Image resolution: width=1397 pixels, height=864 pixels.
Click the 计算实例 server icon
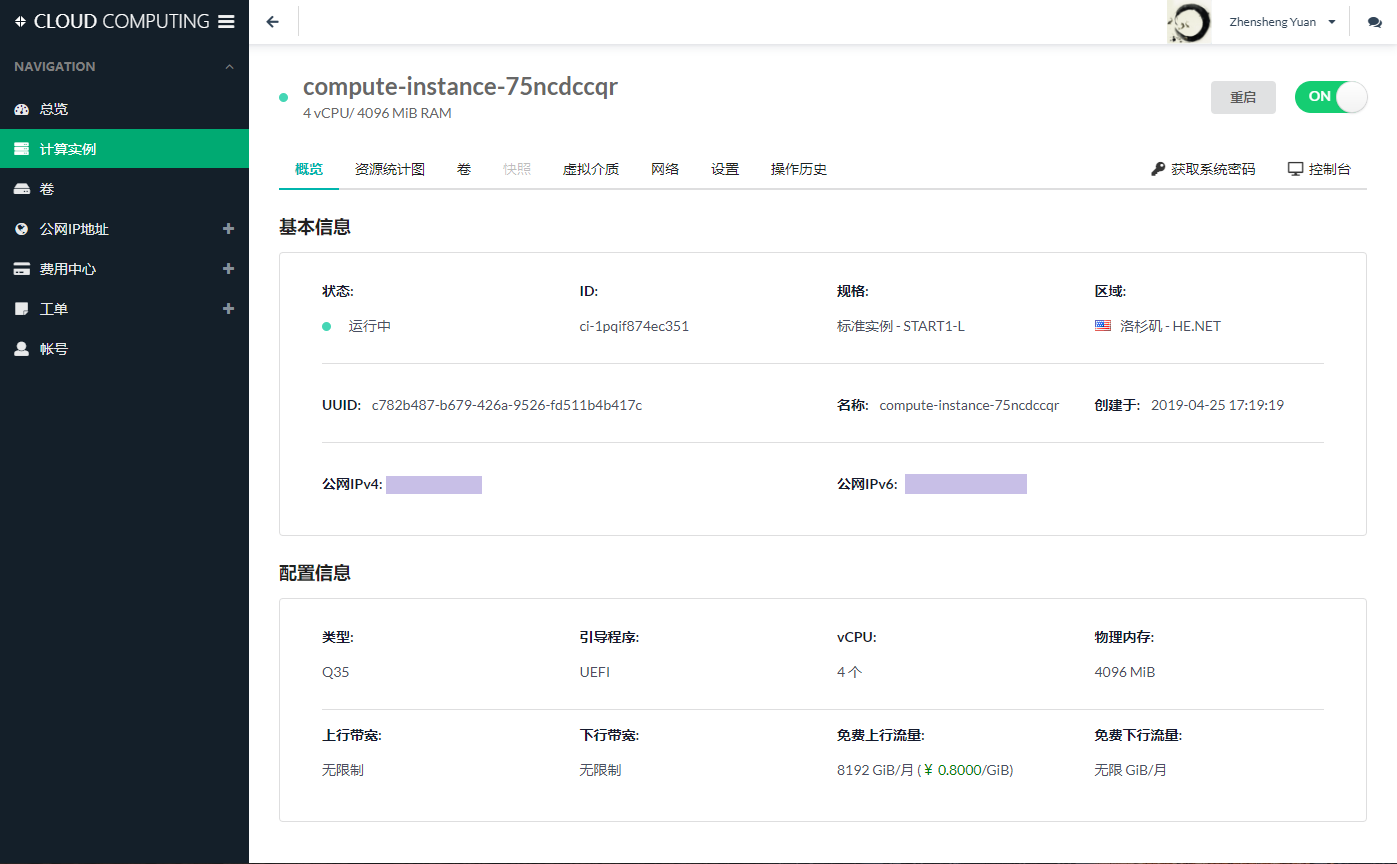22,149
